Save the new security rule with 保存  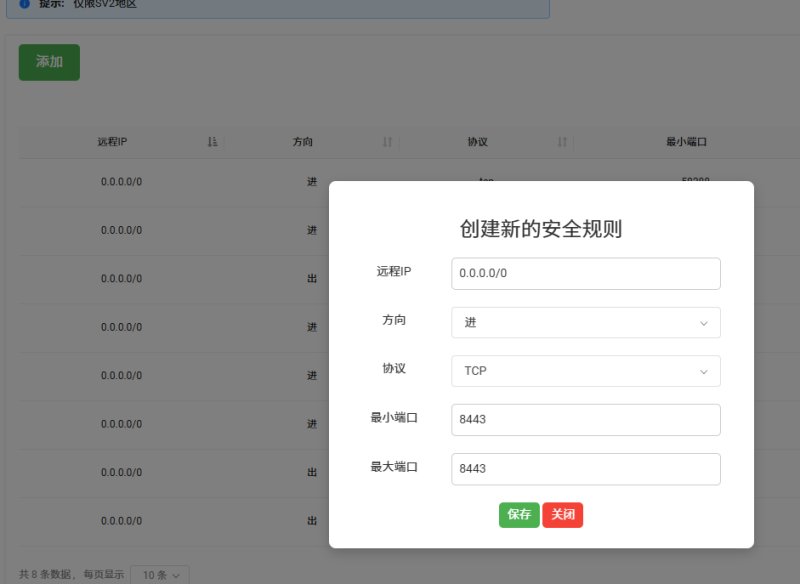pos(519,515)
